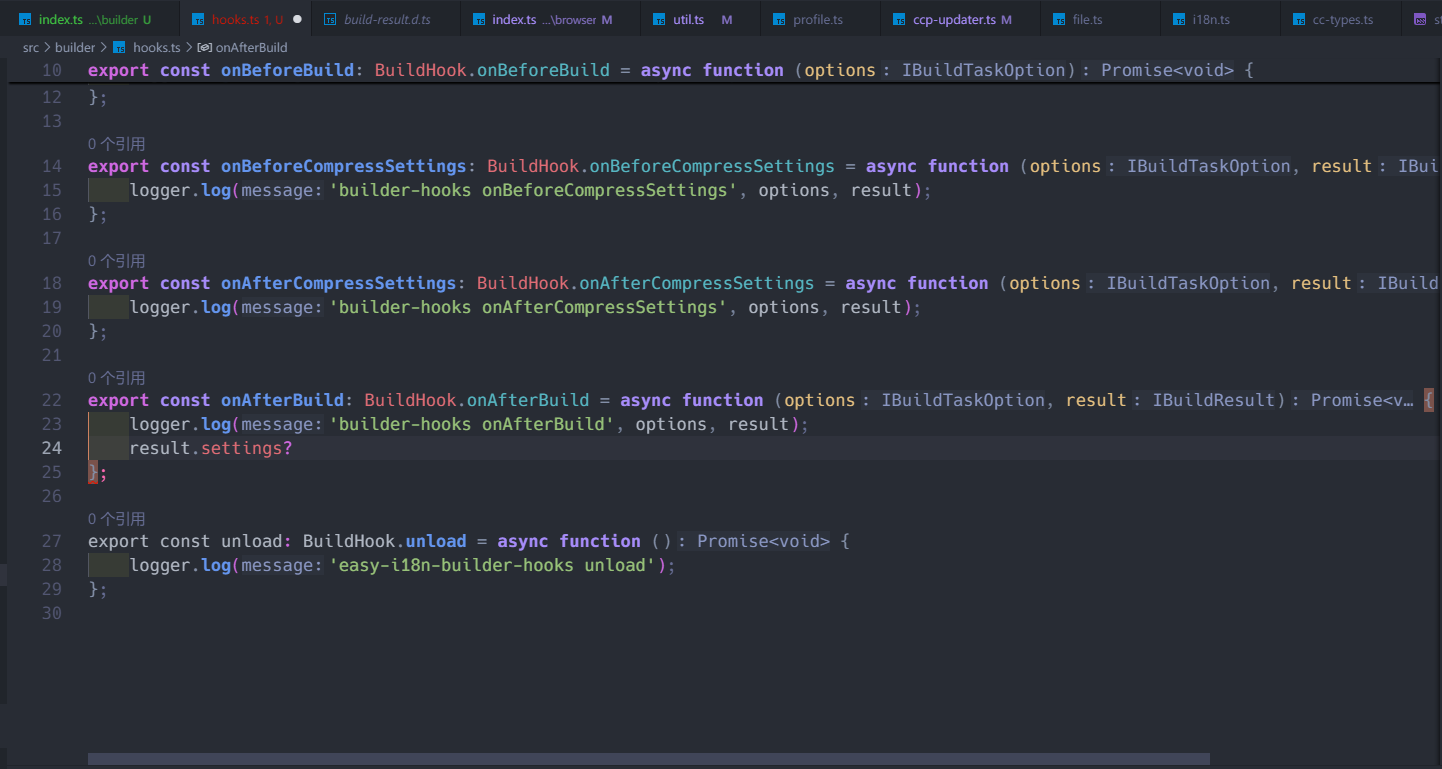Click the unsaved dot on hooks.ts tab
The image size is (1442, 769).
pyautogui.click(x=297, y=19)
